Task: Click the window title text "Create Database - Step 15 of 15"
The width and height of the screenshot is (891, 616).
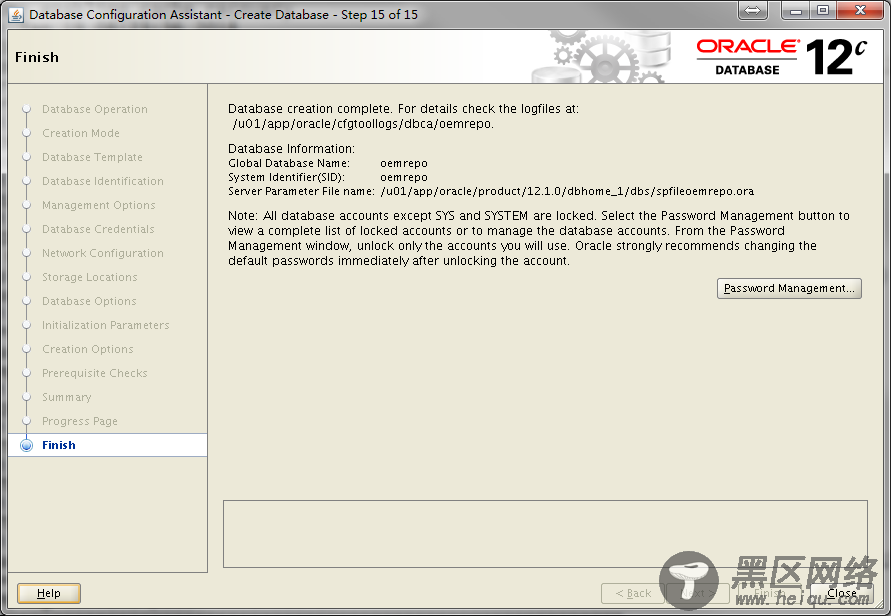Action: click(326, 15)
